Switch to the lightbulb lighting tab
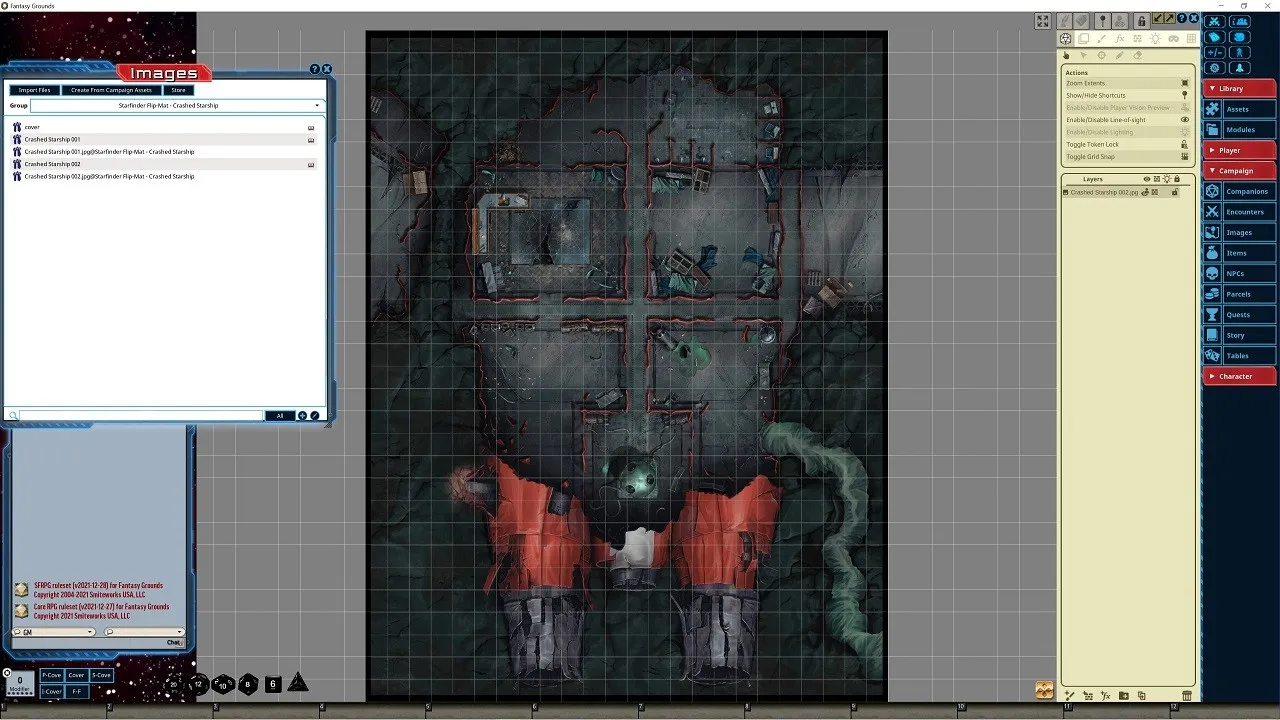 coord(1155,39)
